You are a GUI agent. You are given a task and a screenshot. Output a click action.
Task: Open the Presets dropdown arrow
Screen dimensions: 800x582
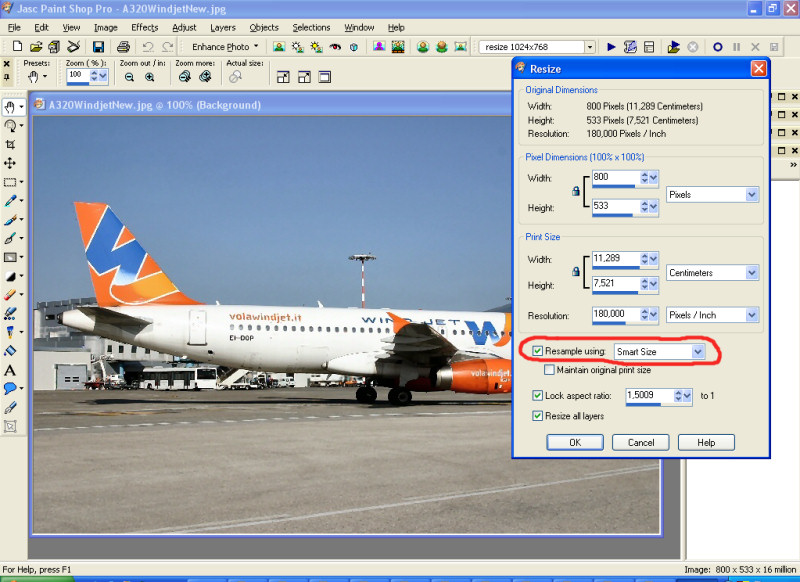[x=45, y=77]
